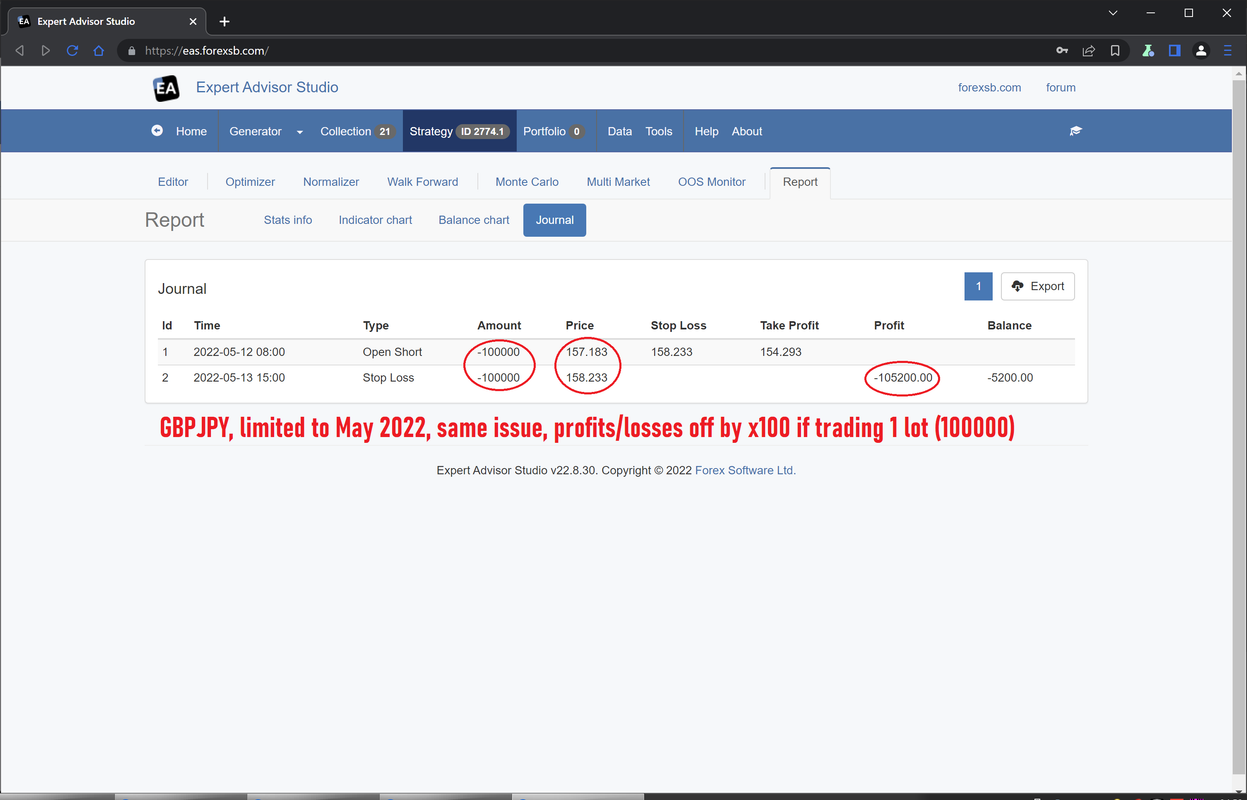Open the Generator menu
This screenshot has width=1247, height=800.
(255, 131)
